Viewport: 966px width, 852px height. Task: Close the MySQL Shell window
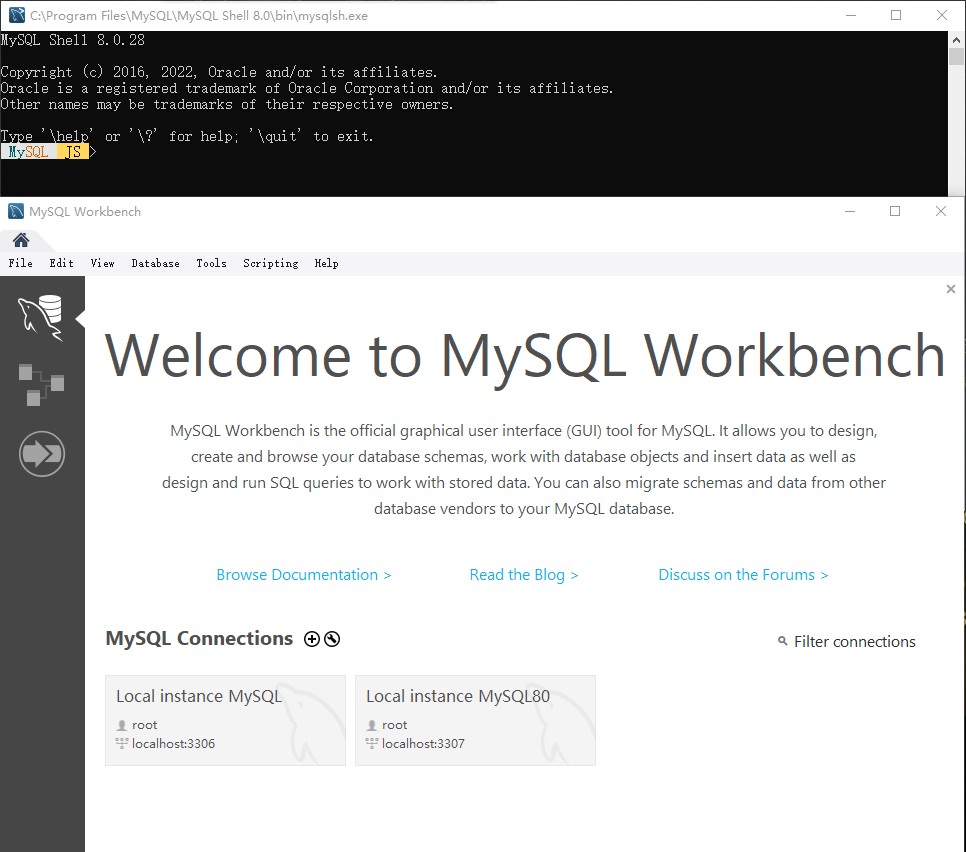tap(942, 15)
